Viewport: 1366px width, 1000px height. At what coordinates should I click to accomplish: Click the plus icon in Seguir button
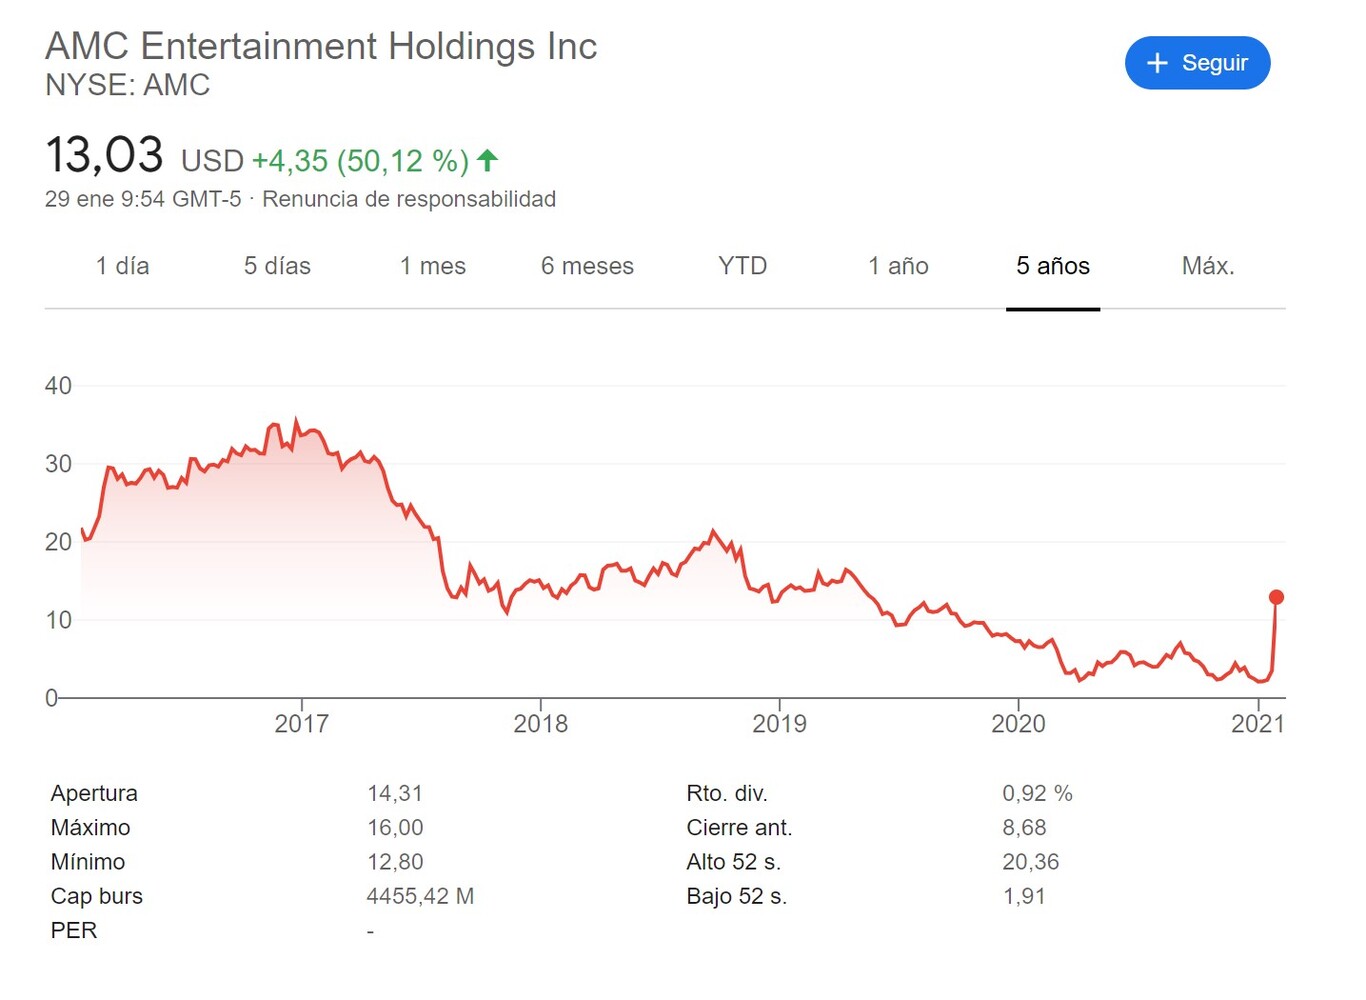(x=1157, y=63)
